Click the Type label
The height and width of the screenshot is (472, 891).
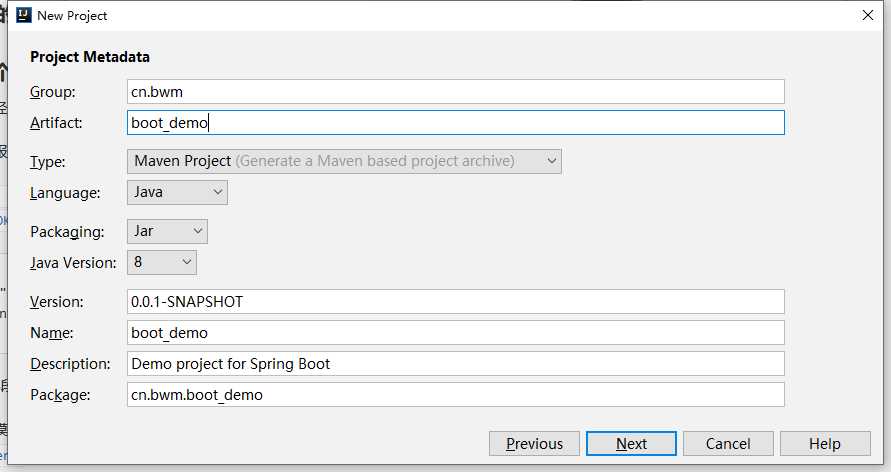coord(48,162)
